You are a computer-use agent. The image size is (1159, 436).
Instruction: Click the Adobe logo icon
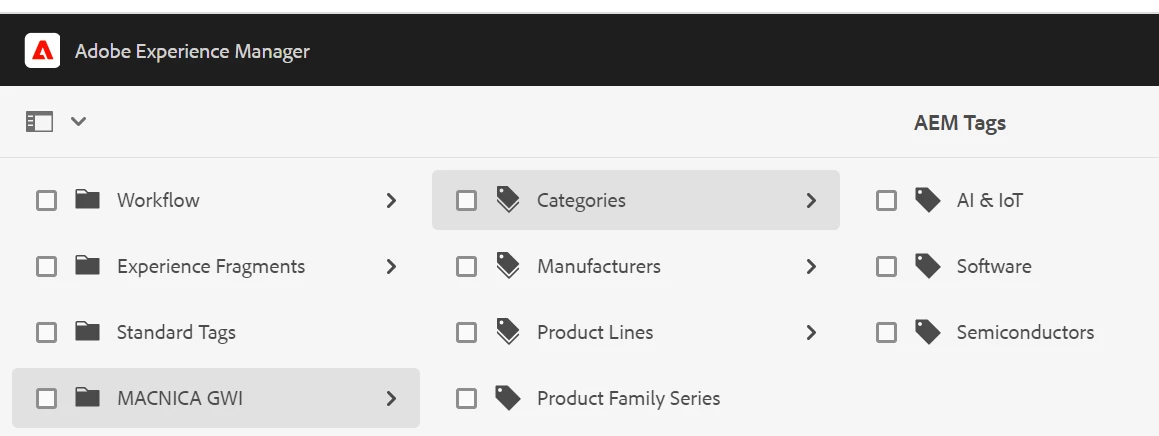click(43, 50)
